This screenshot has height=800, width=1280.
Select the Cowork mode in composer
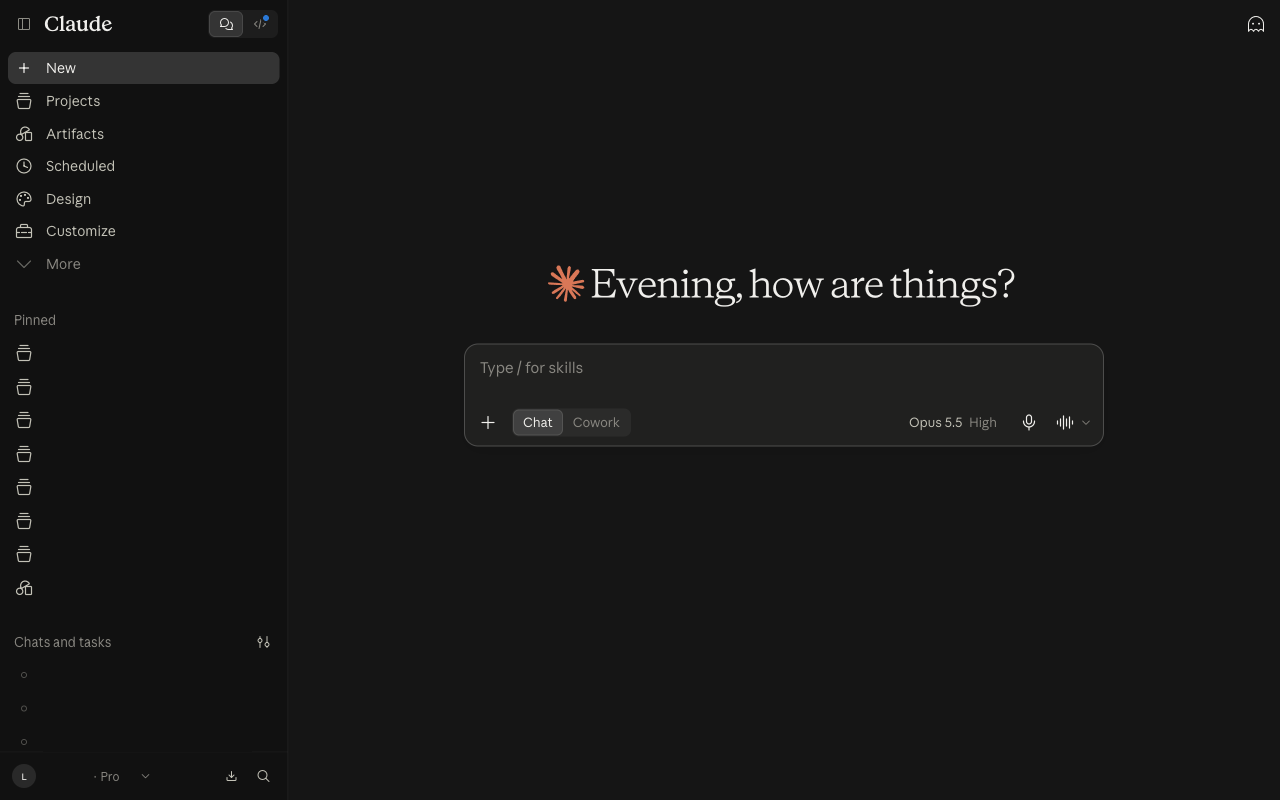click(596, 422)
